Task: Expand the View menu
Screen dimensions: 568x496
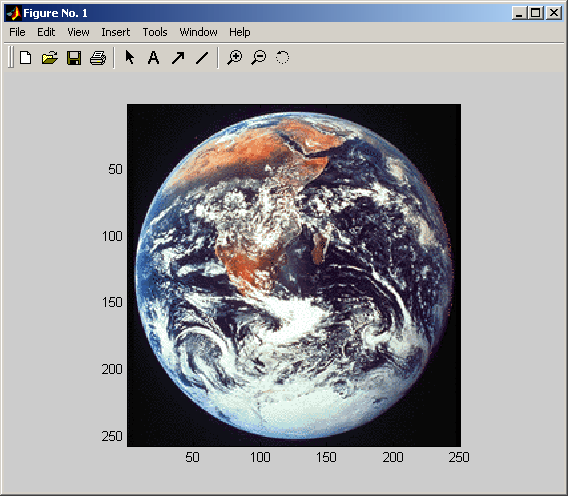Action: tap(78, 32)
